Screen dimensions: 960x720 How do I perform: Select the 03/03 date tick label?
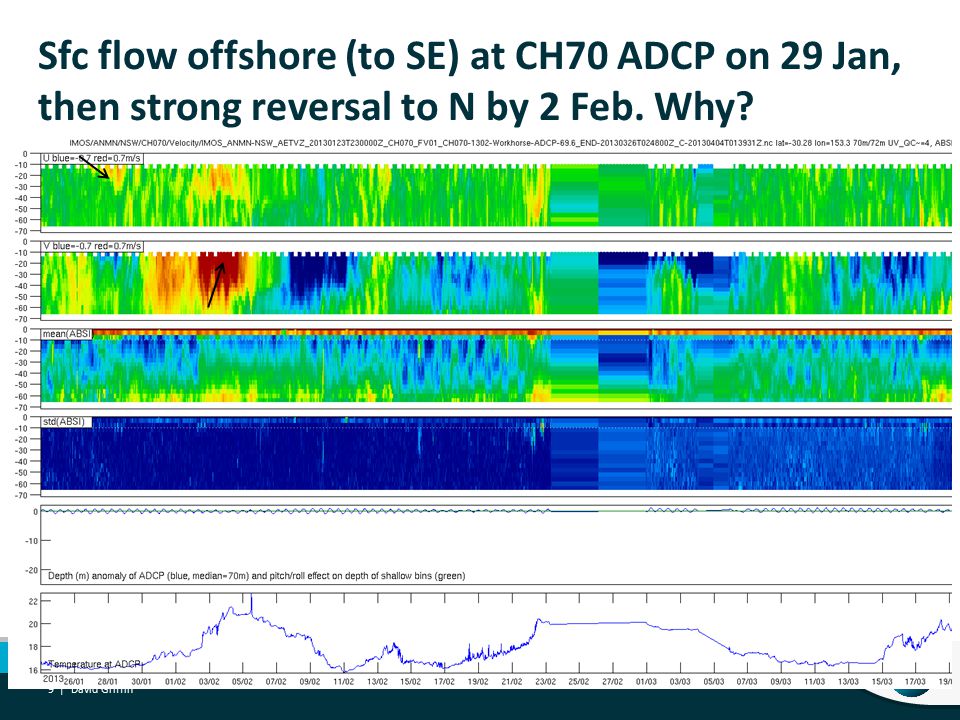pos(680,681)
